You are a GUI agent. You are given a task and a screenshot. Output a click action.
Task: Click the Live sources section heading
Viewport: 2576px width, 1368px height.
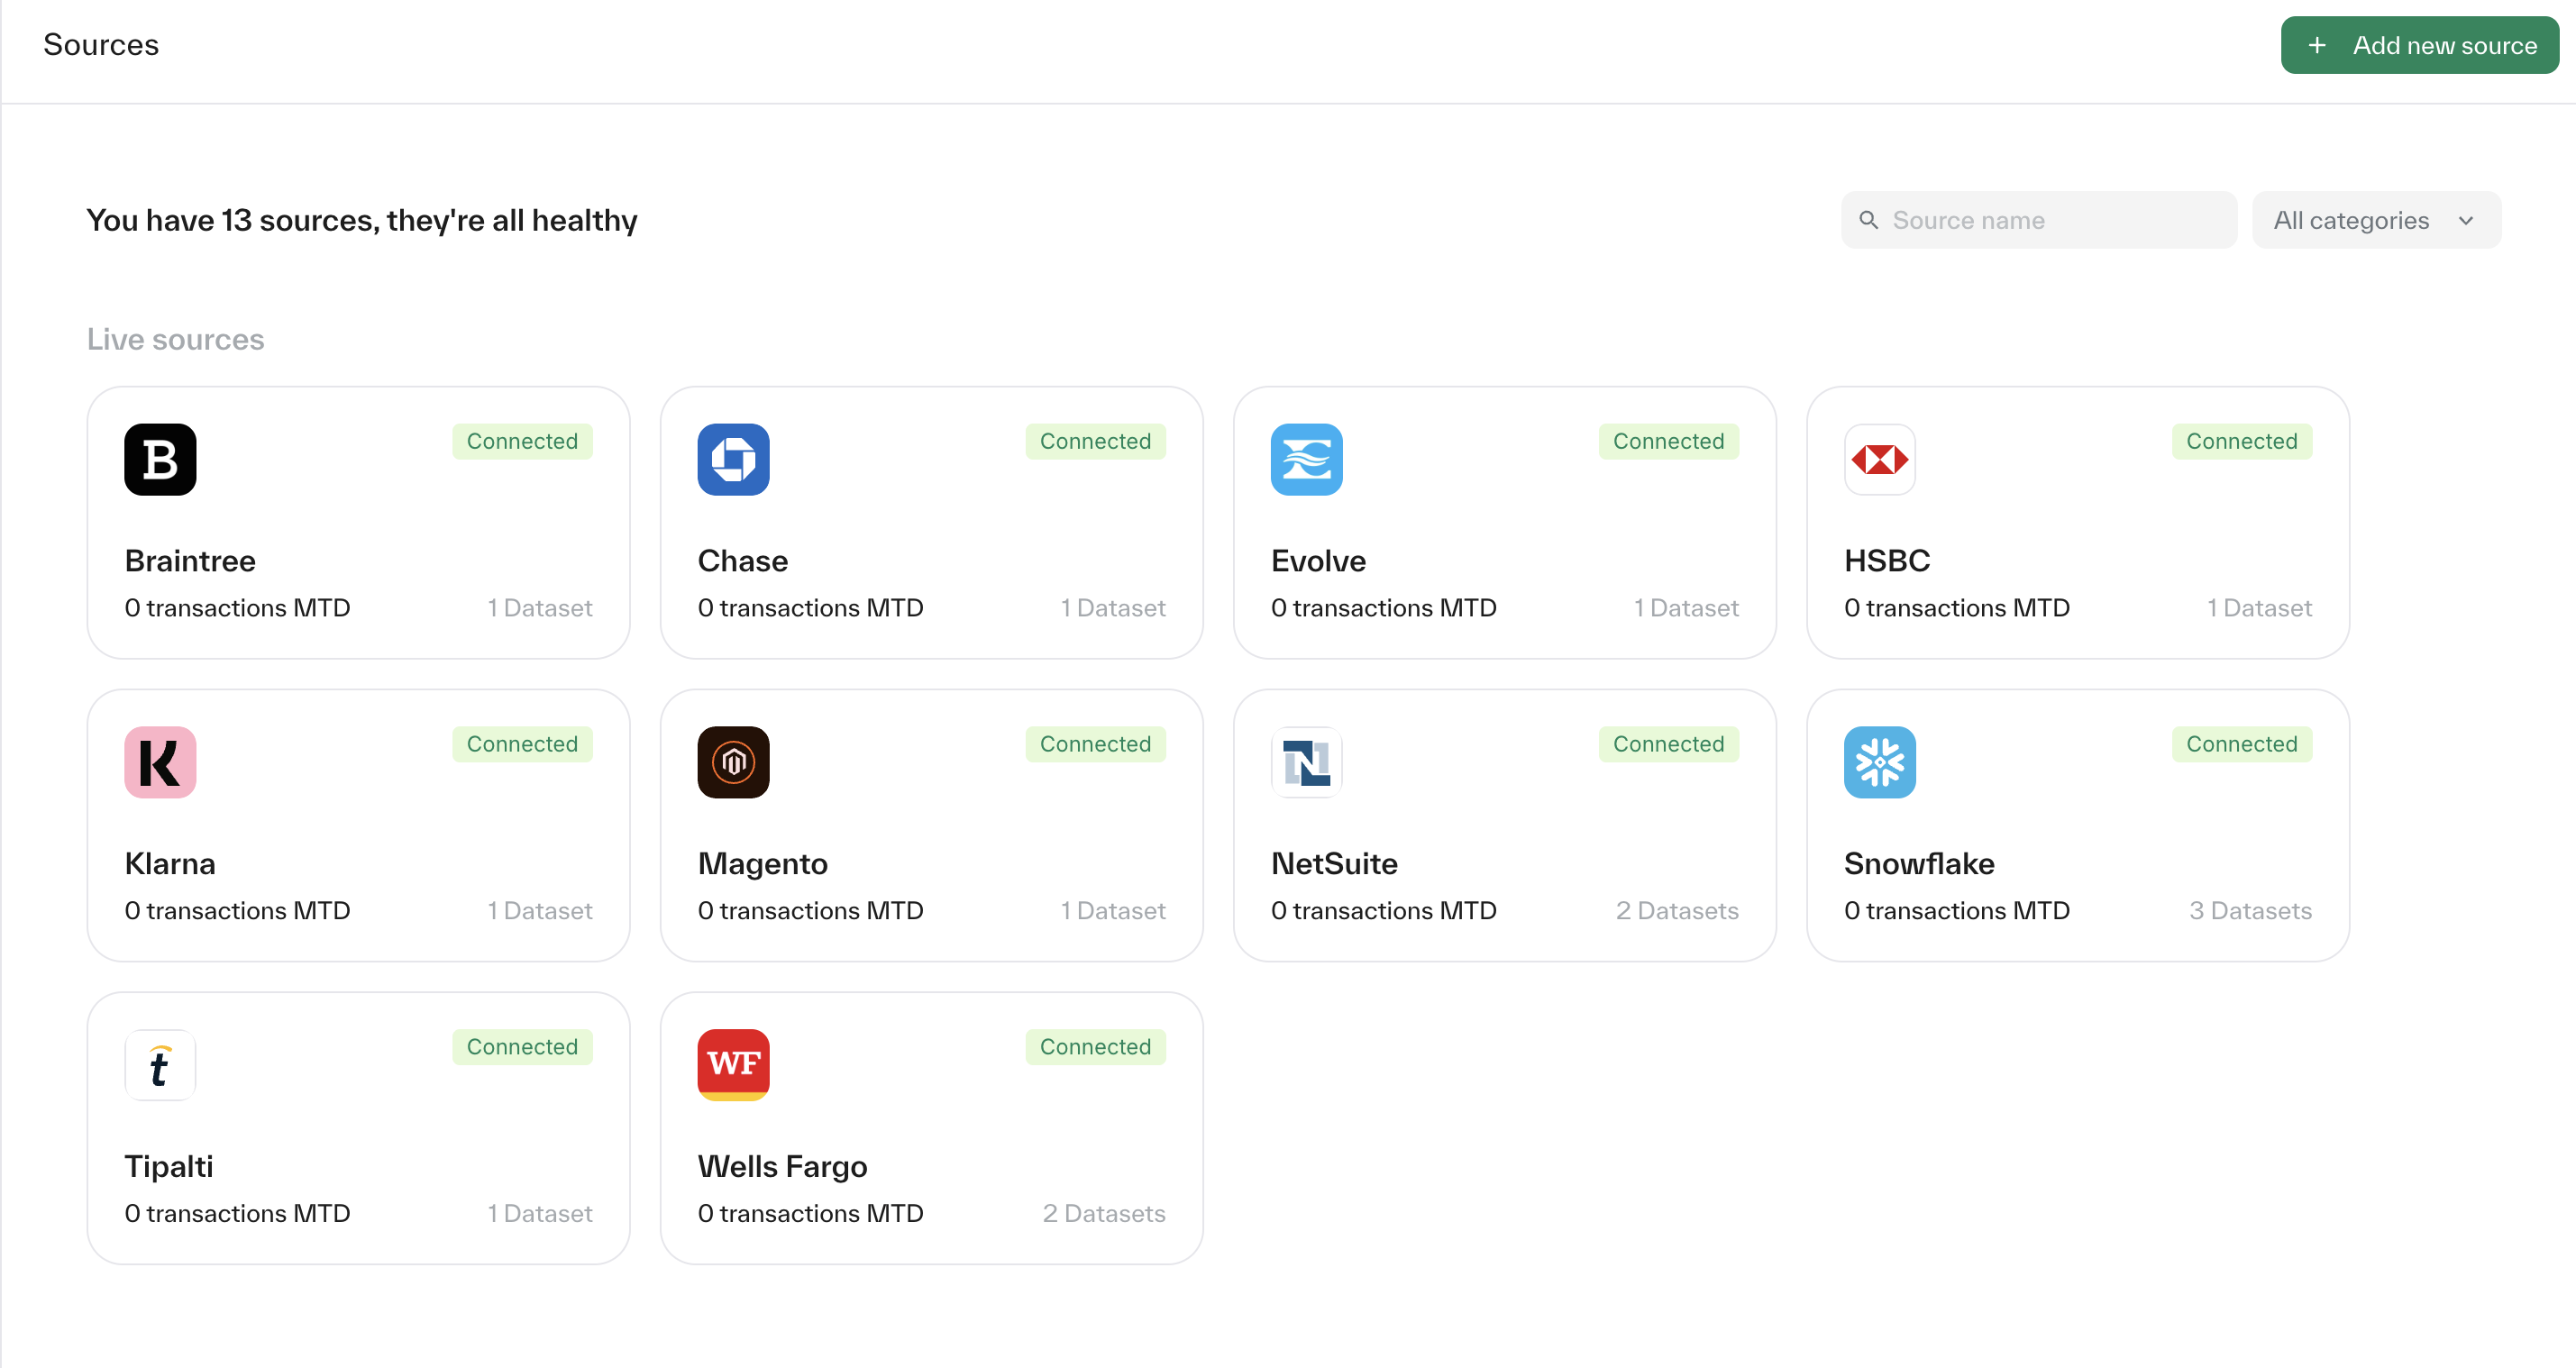coord(175,340)
